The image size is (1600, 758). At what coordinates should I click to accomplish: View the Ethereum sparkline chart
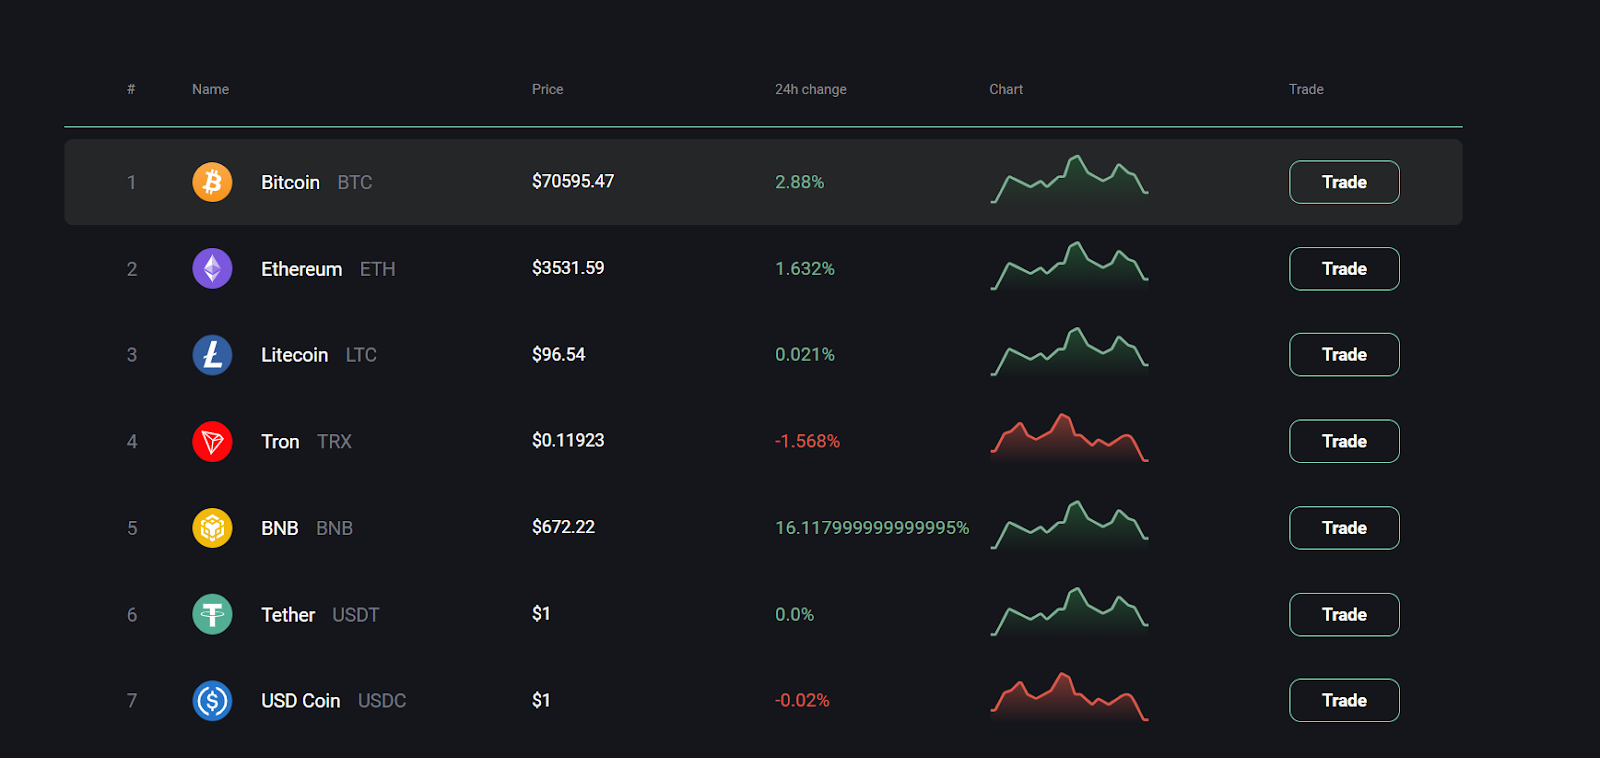[1069, 266]
